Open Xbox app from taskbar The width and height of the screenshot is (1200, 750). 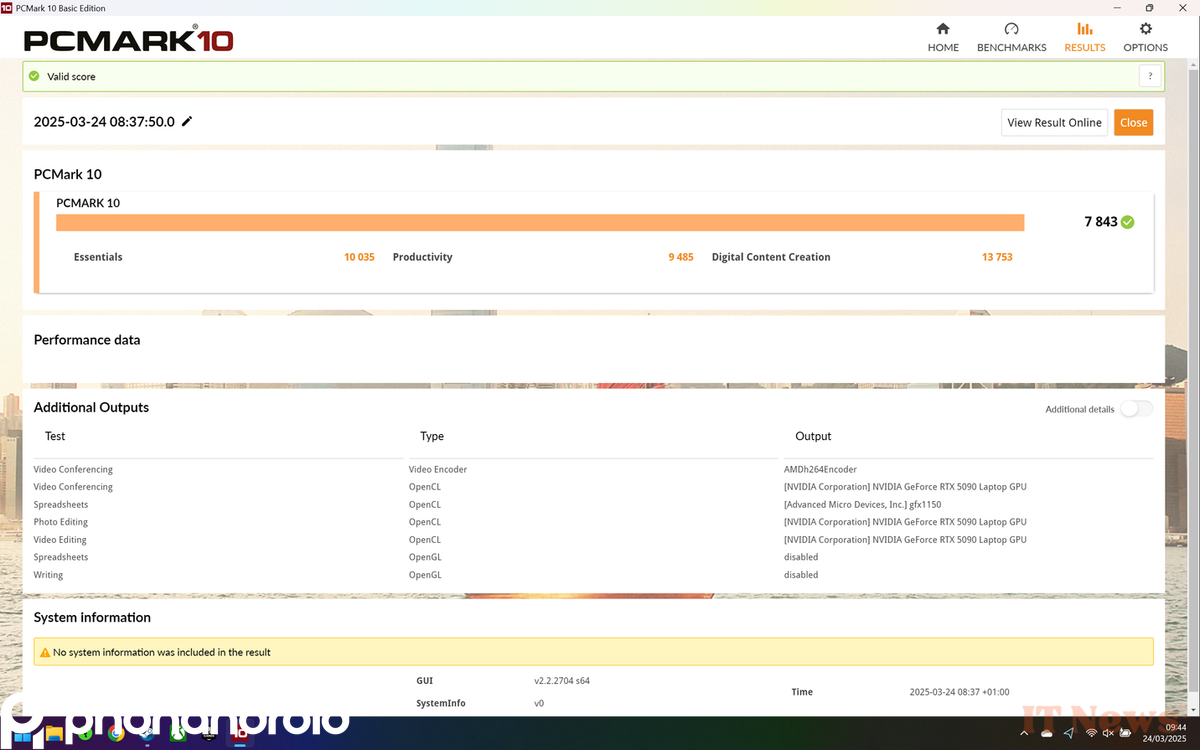[177, 733]
